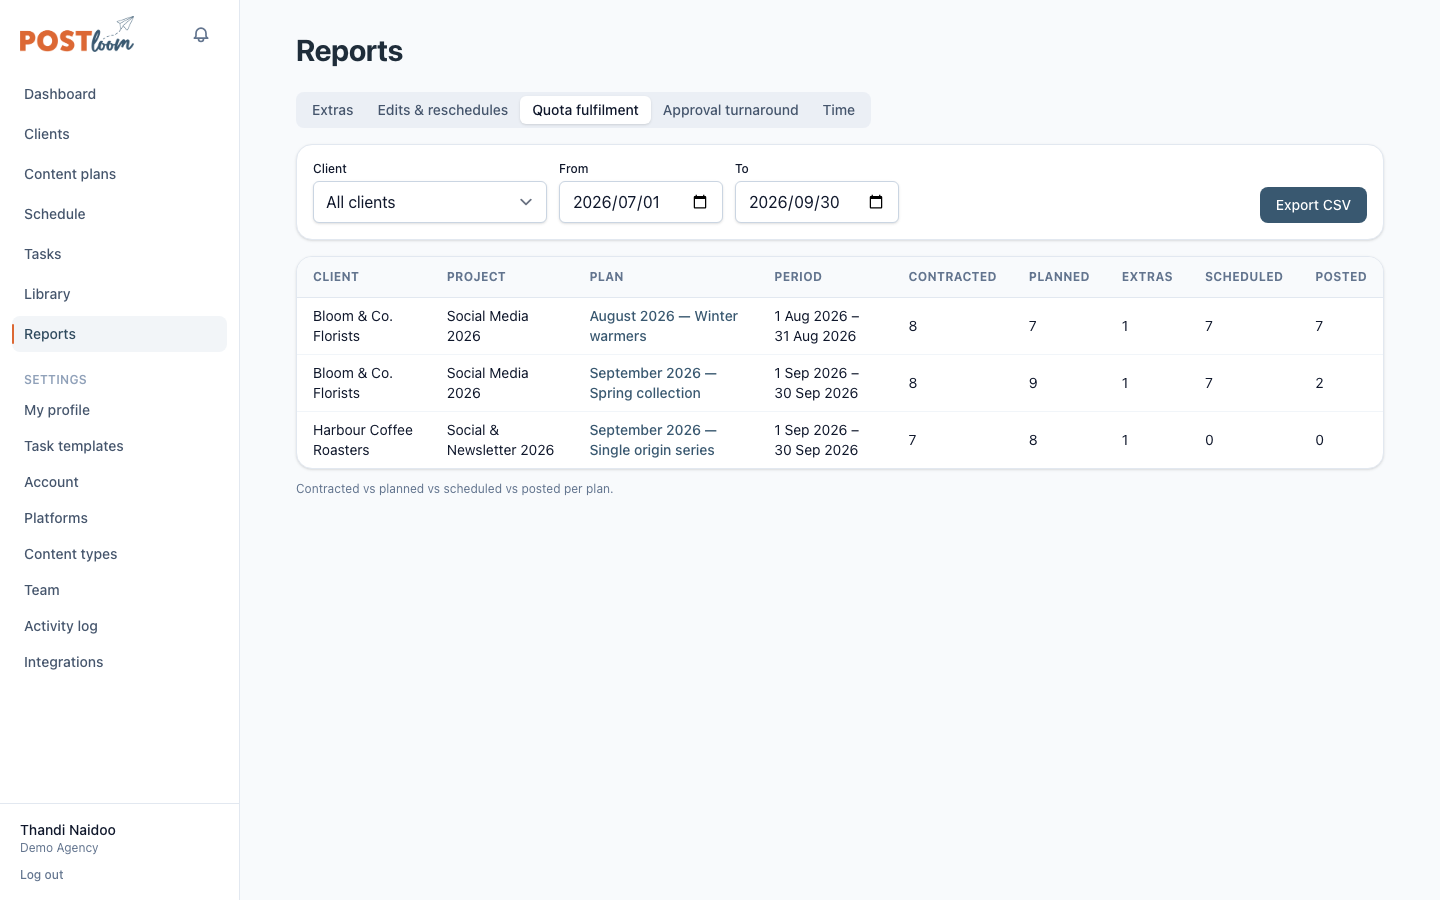Click the Scheduled column header
This screenshot has width=1440, height=900.
(1244, 277)
